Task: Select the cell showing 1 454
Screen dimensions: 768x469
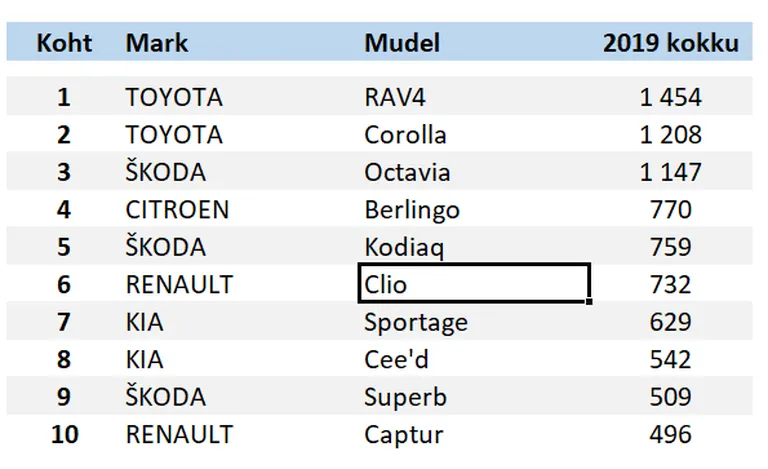Action: pos(670,97)
